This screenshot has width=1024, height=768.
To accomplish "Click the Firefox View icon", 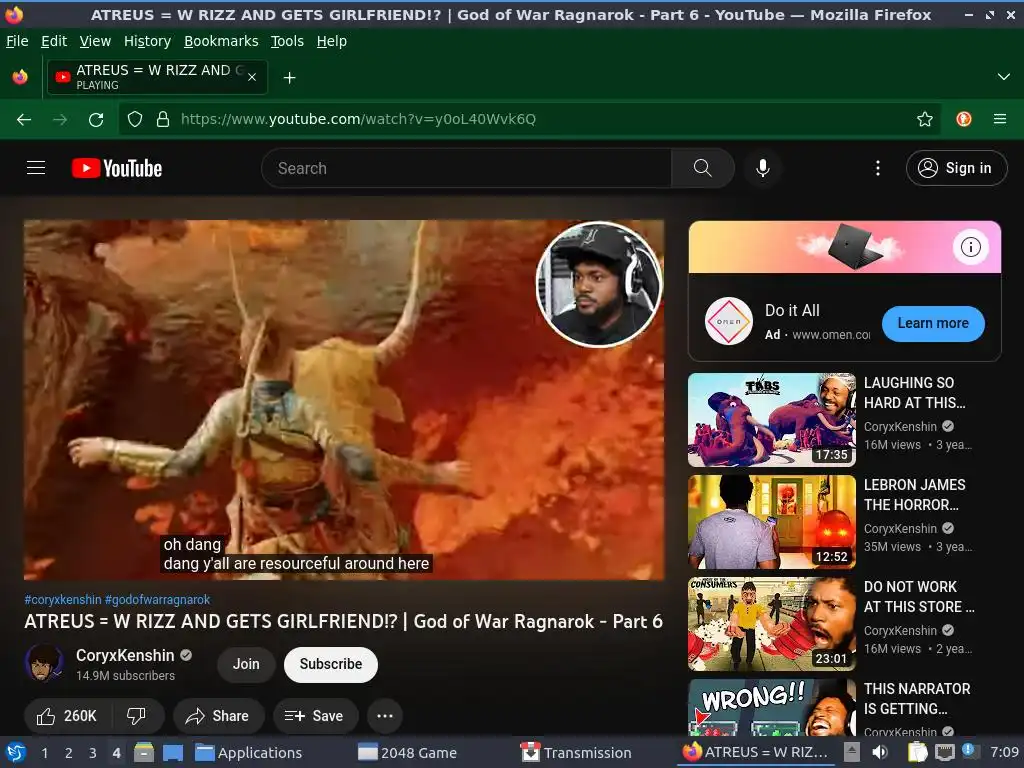I will click(x=20, y=77).
